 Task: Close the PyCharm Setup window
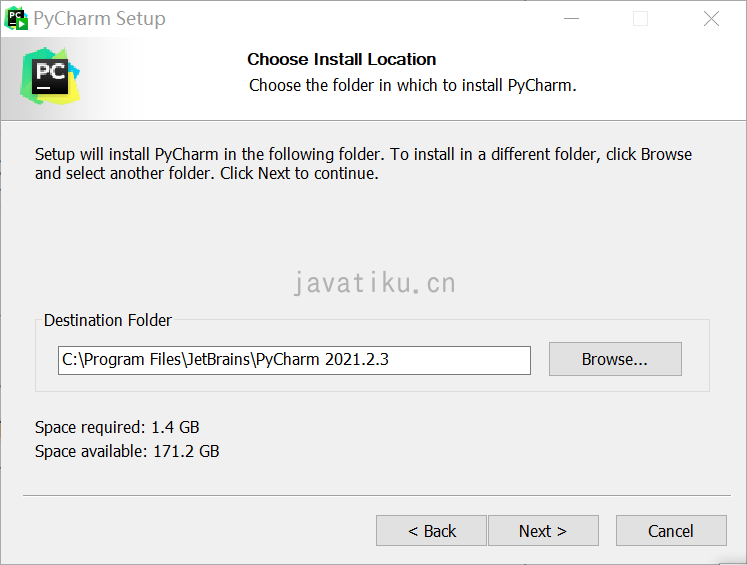pos(711,19)
